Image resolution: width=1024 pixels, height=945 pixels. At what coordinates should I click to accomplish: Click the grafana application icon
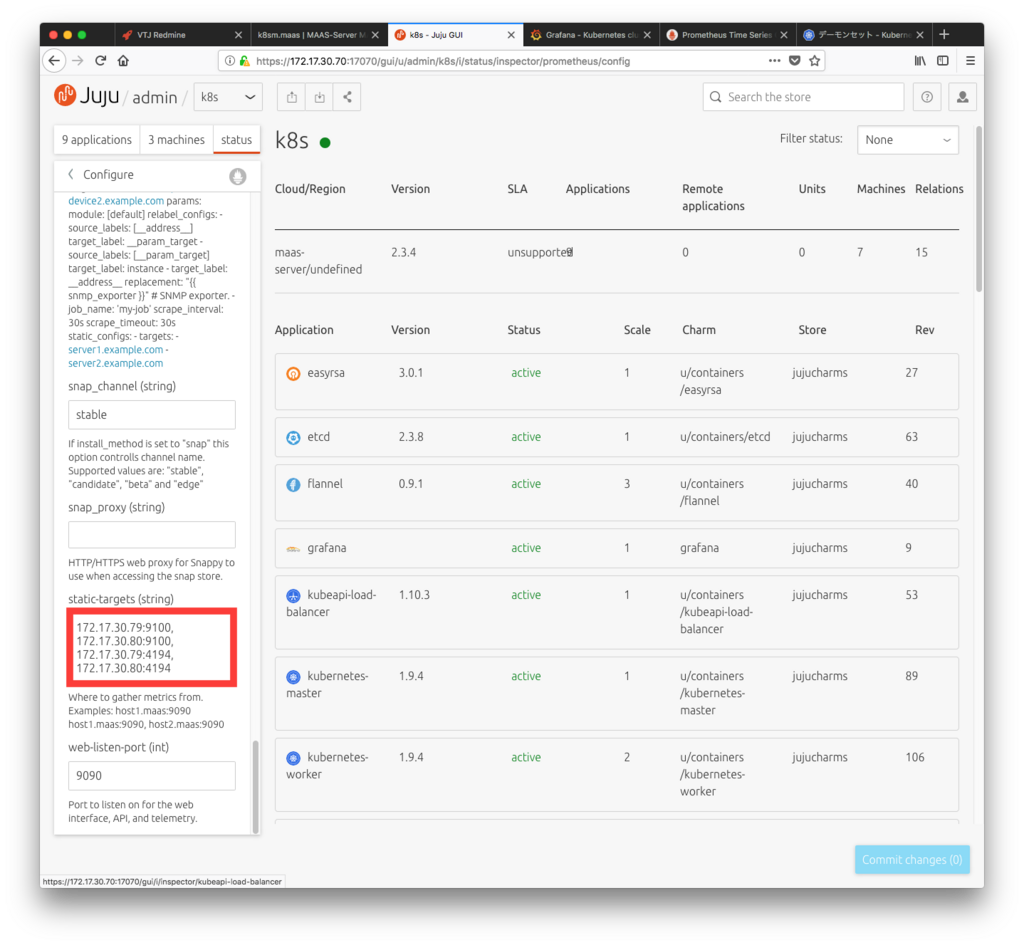pyautogui.click(x=293, y=549)
